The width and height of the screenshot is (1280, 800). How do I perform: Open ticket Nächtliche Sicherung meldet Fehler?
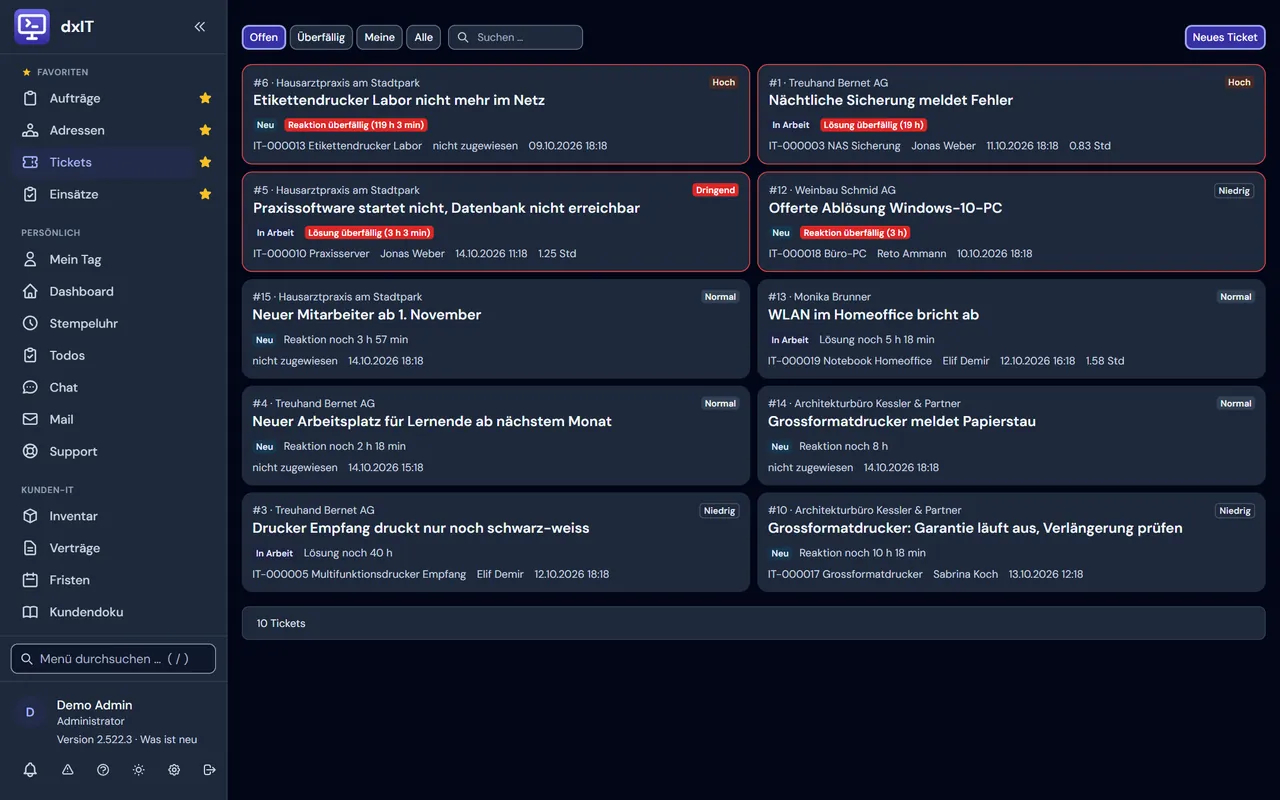(1011, 114)
